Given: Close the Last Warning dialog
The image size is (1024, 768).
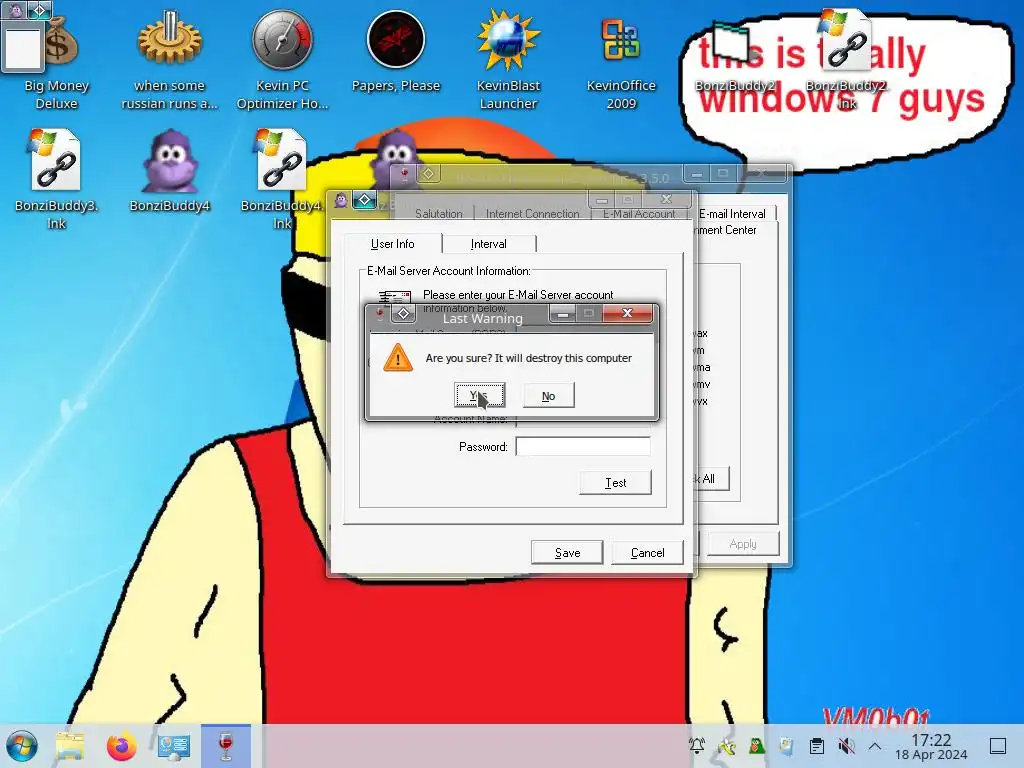Looking at the screenshot, I should click(x=627, y=313).
